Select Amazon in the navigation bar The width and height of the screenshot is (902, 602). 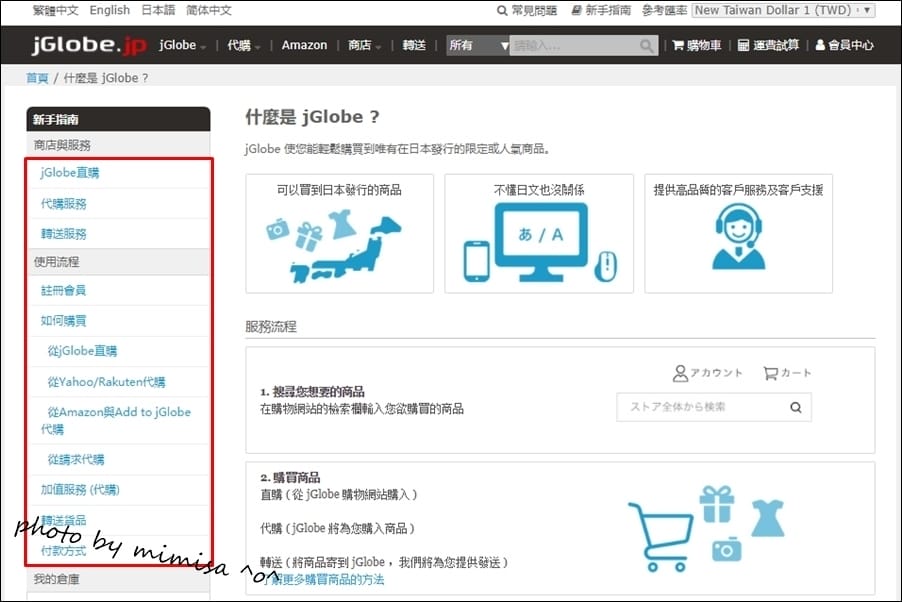[x=303, y=45]
